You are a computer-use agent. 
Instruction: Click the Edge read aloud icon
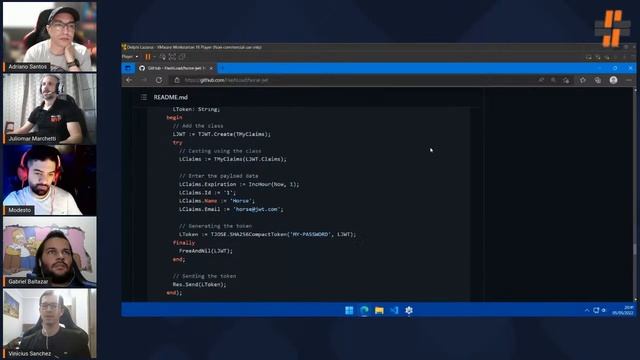pos(541,80)
